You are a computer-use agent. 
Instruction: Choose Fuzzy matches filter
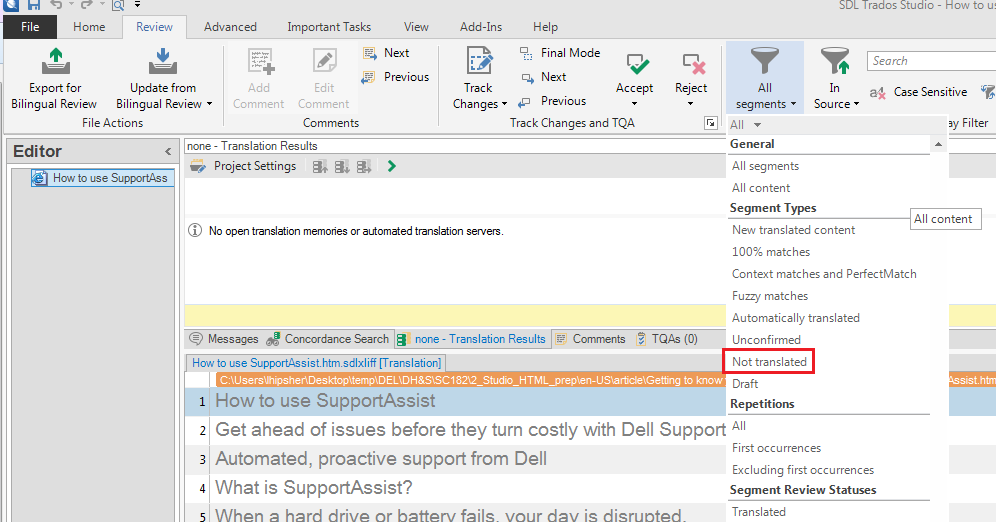click(x=770, y=296)
